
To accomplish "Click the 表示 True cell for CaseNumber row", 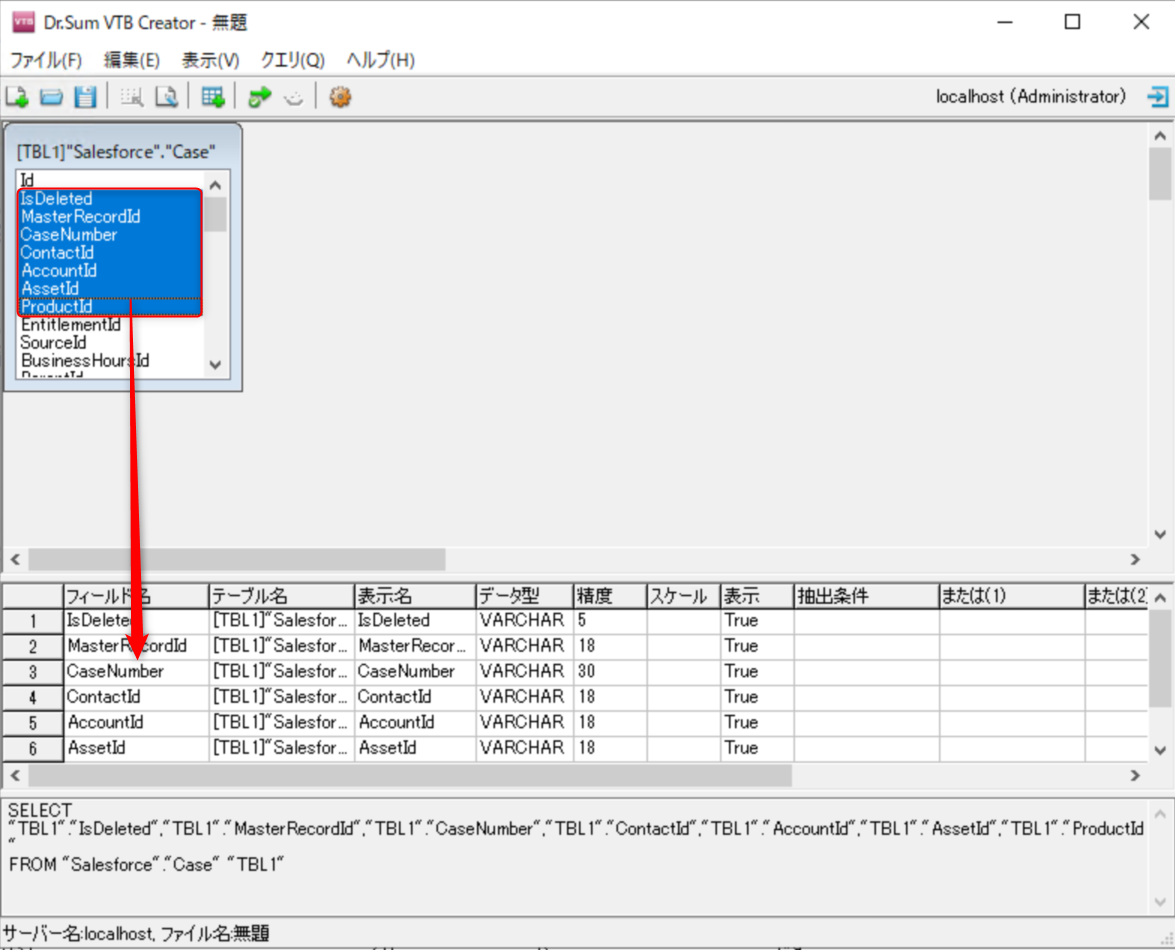I will 756,671.
